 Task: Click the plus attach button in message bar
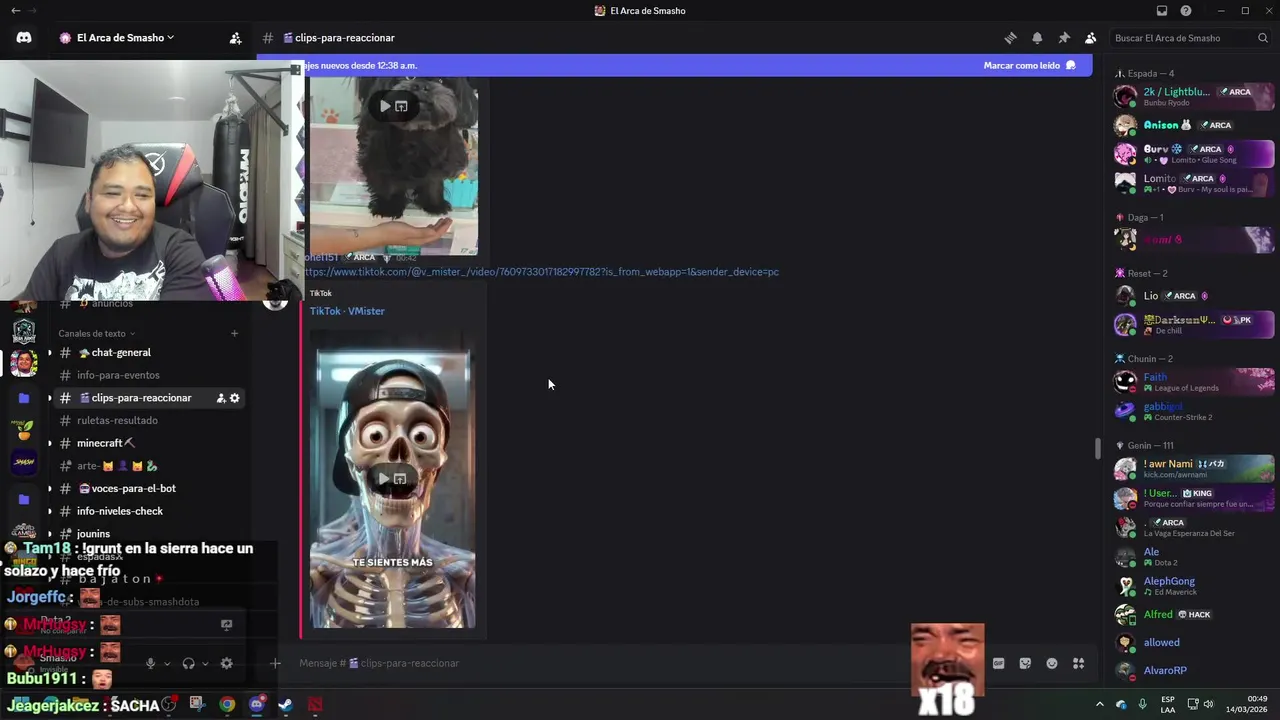(x=275, y=663)
